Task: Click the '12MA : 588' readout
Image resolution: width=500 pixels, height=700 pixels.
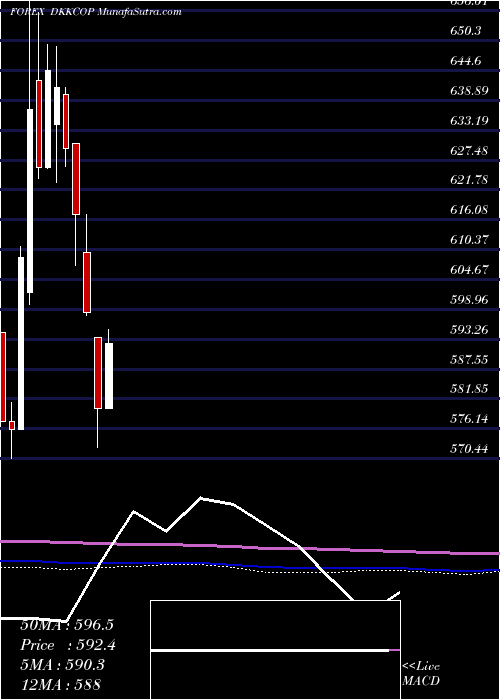Action: point(60,684)
